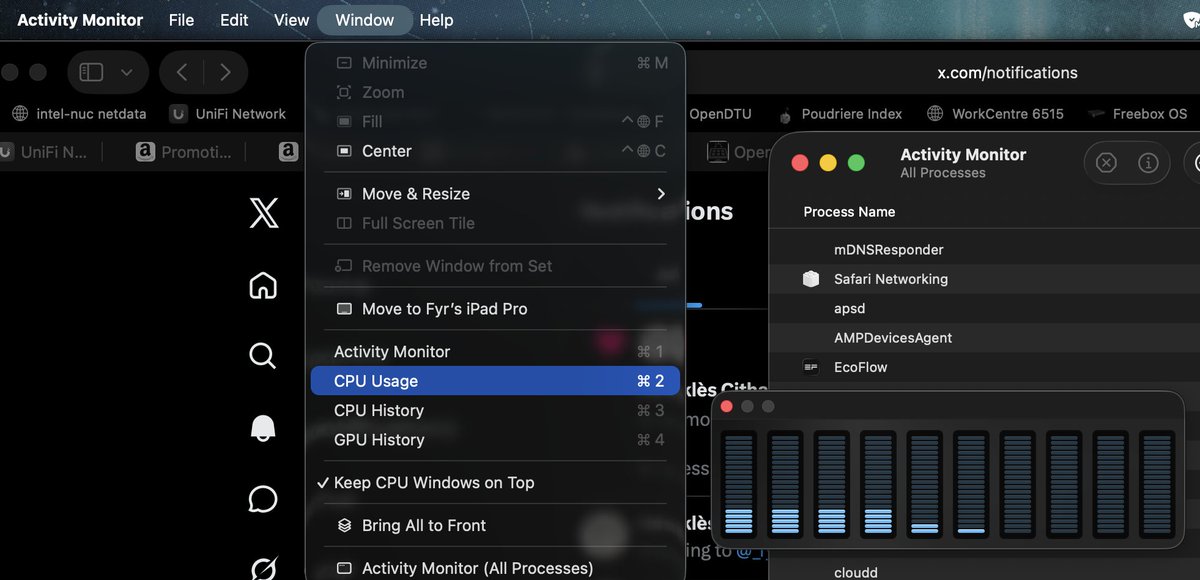The image size is (1200, 580).
Task: Open the Poudriere Index bookmark
Action: tap(839, 114)
